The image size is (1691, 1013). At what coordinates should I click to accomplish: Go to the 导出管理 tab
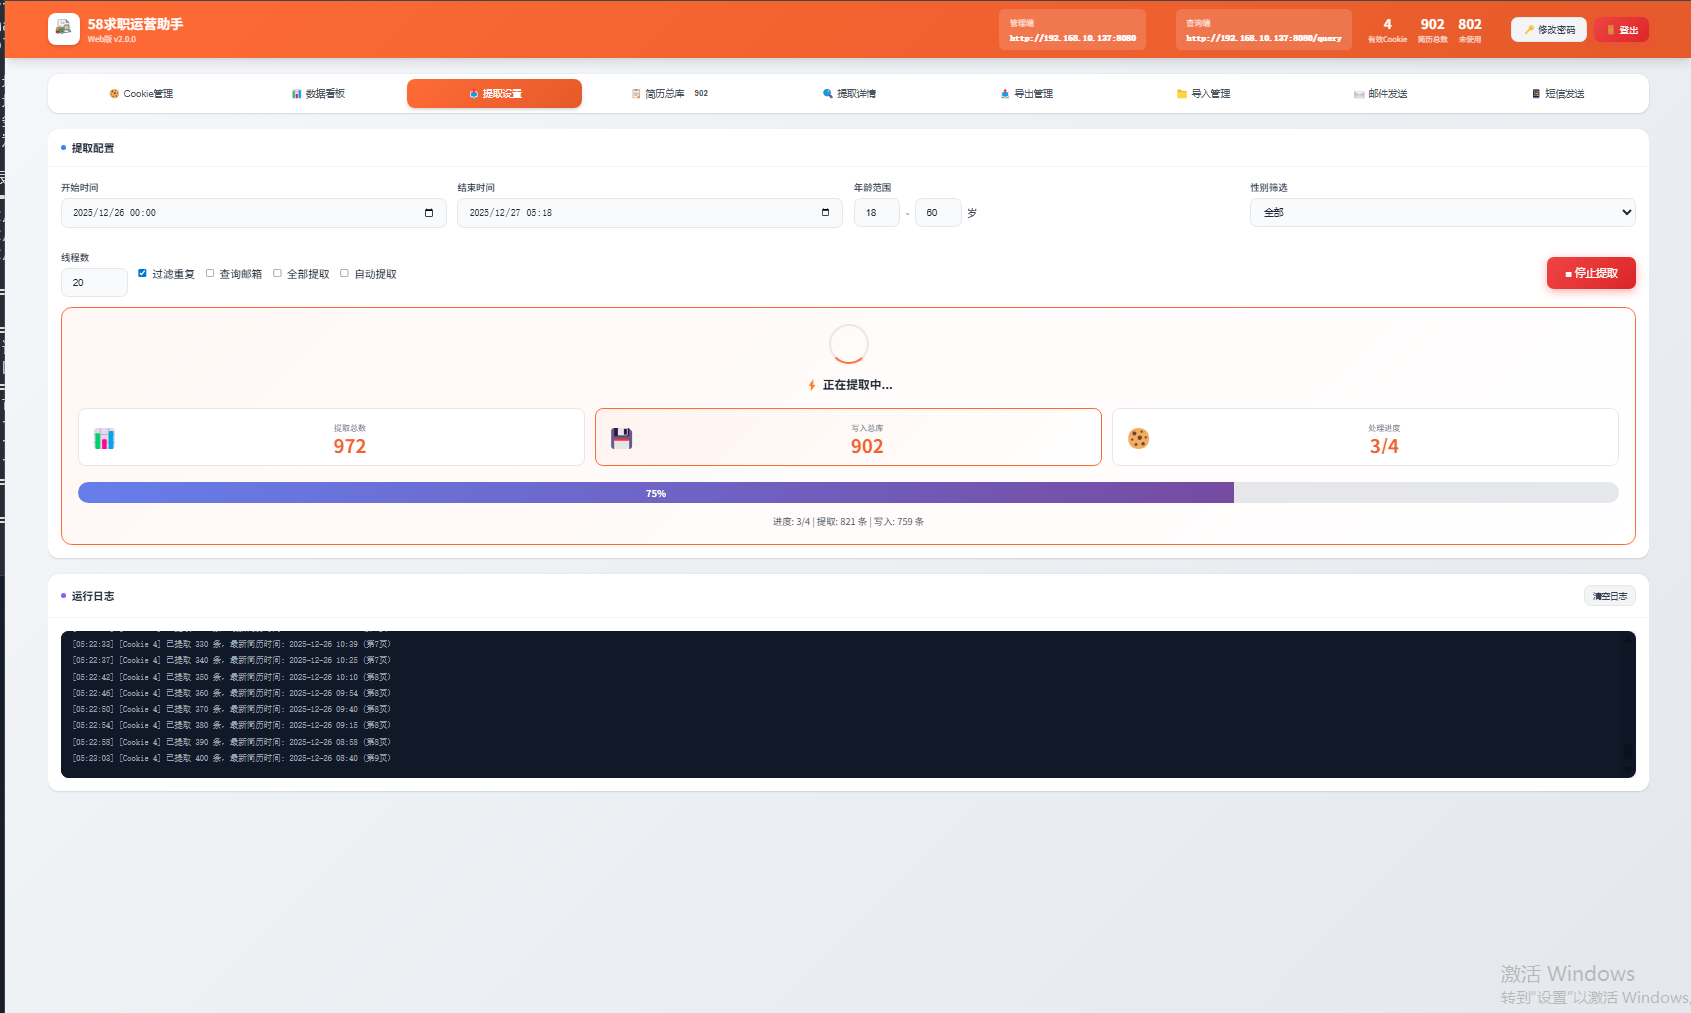pyautogui.click(x=1026, y=94)
